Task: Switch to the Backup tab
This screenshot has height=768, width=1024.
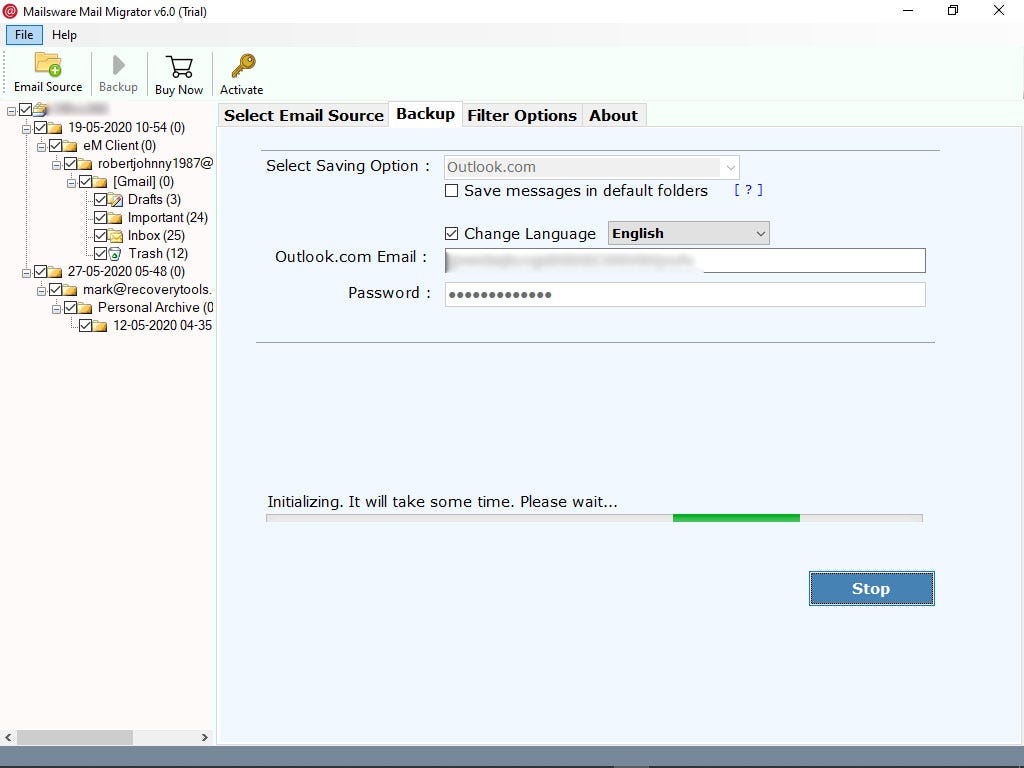Action: click(425, 114)
